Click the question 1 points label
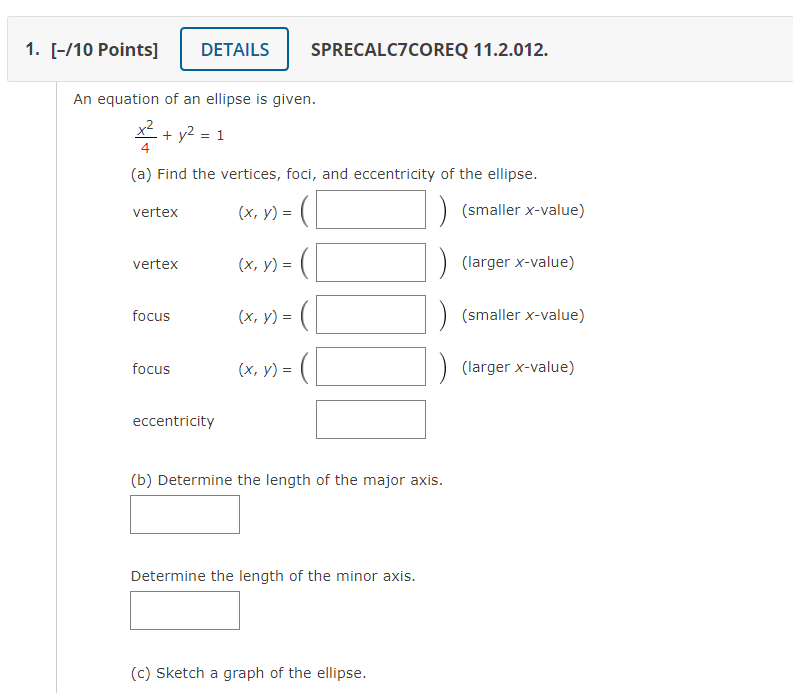 pyautogui.click(x=92, y=50)
